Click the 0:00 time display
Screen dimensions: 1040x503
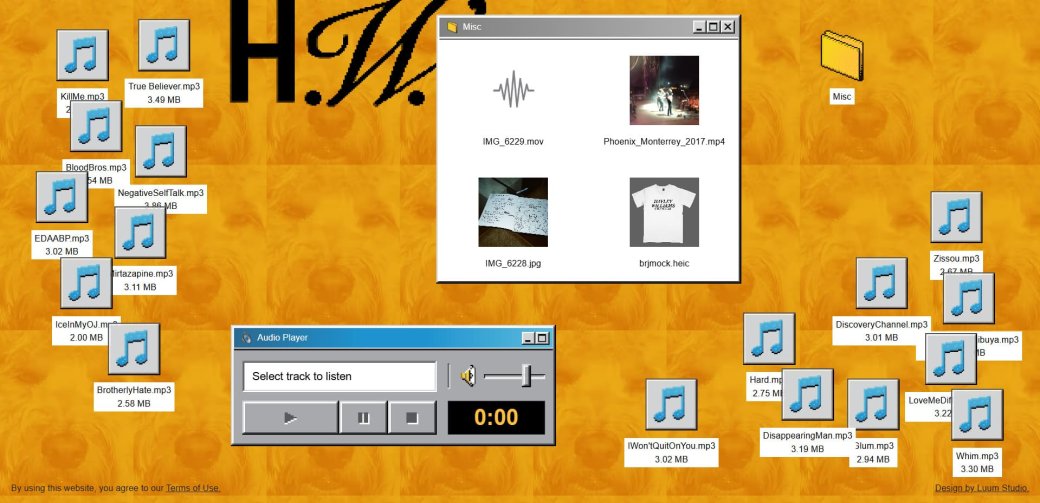tap(496, 417)
